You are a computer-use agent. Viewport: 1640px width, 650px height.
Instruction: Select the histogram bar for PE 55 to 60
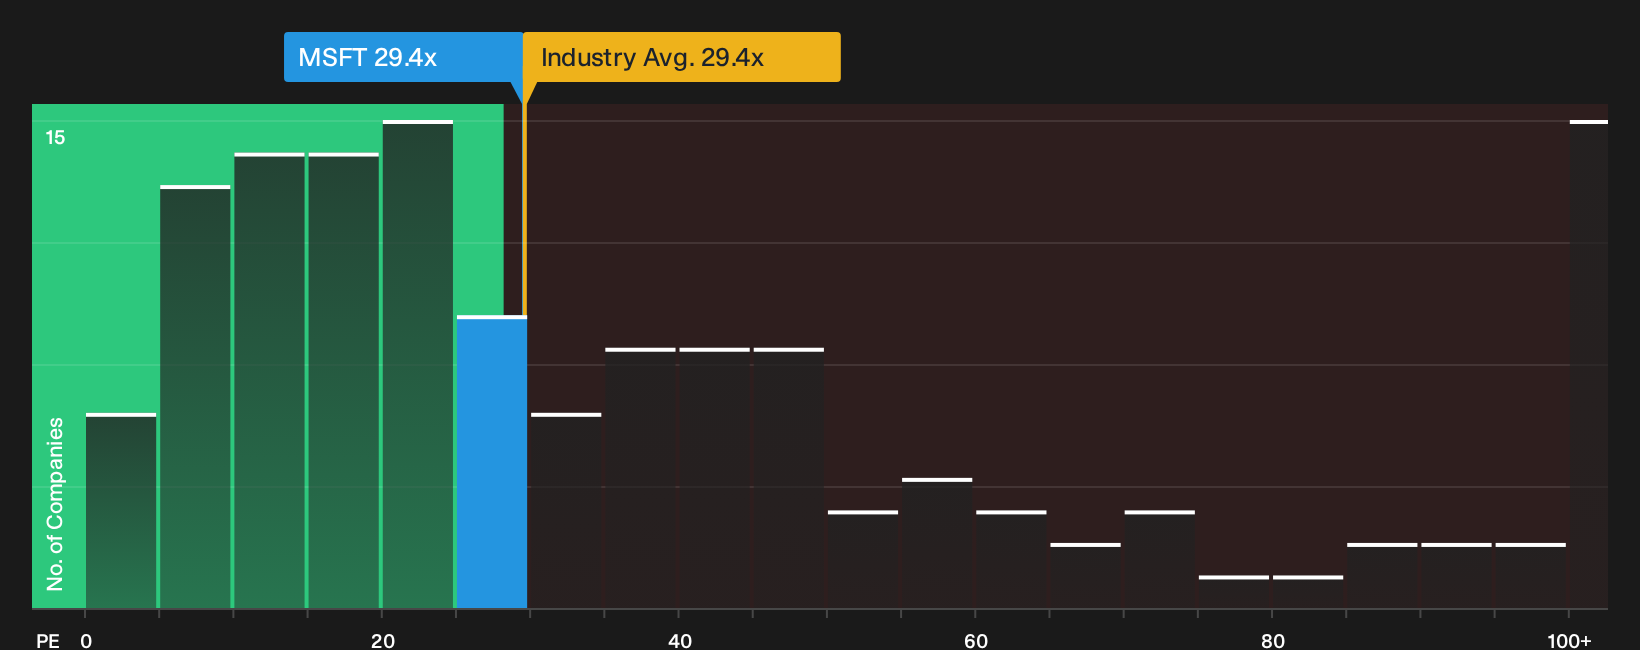(x=937, y=543)
